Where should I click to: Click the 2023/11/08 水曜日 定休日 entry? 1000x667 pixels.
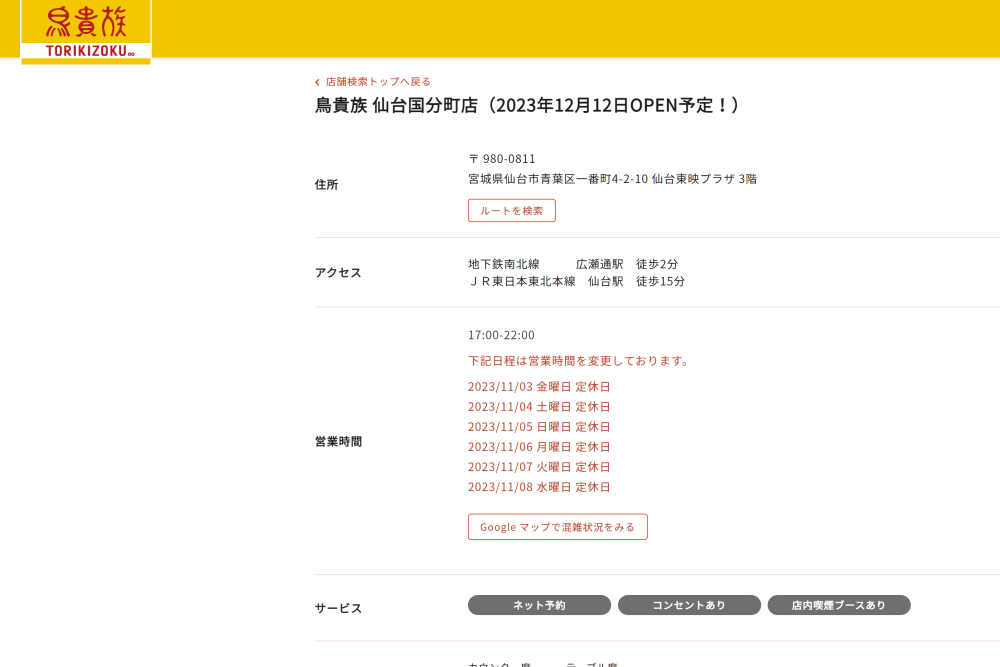539,487
